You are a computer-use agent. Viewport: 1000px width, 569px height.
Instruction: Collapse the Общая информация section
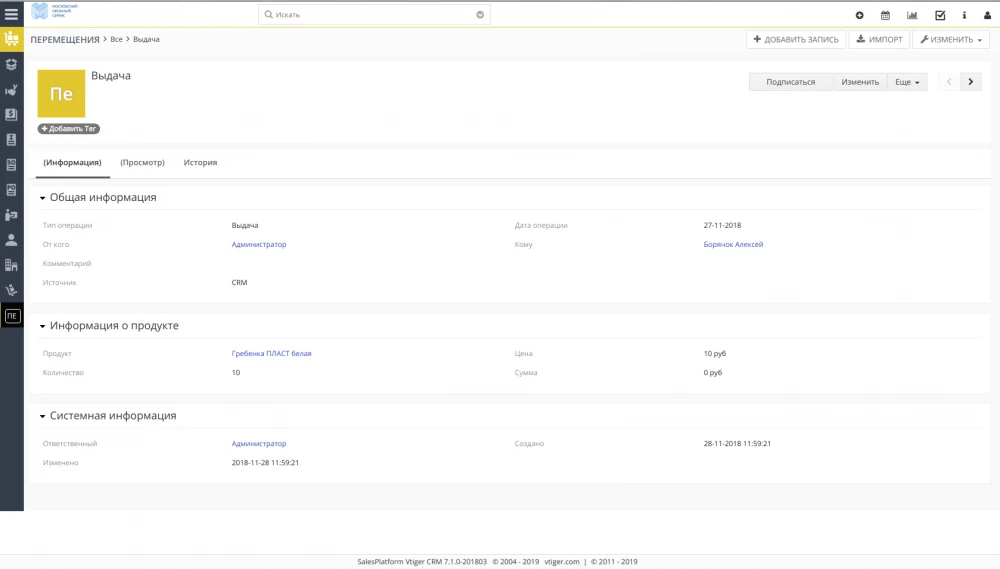click(x=43, y=198)
